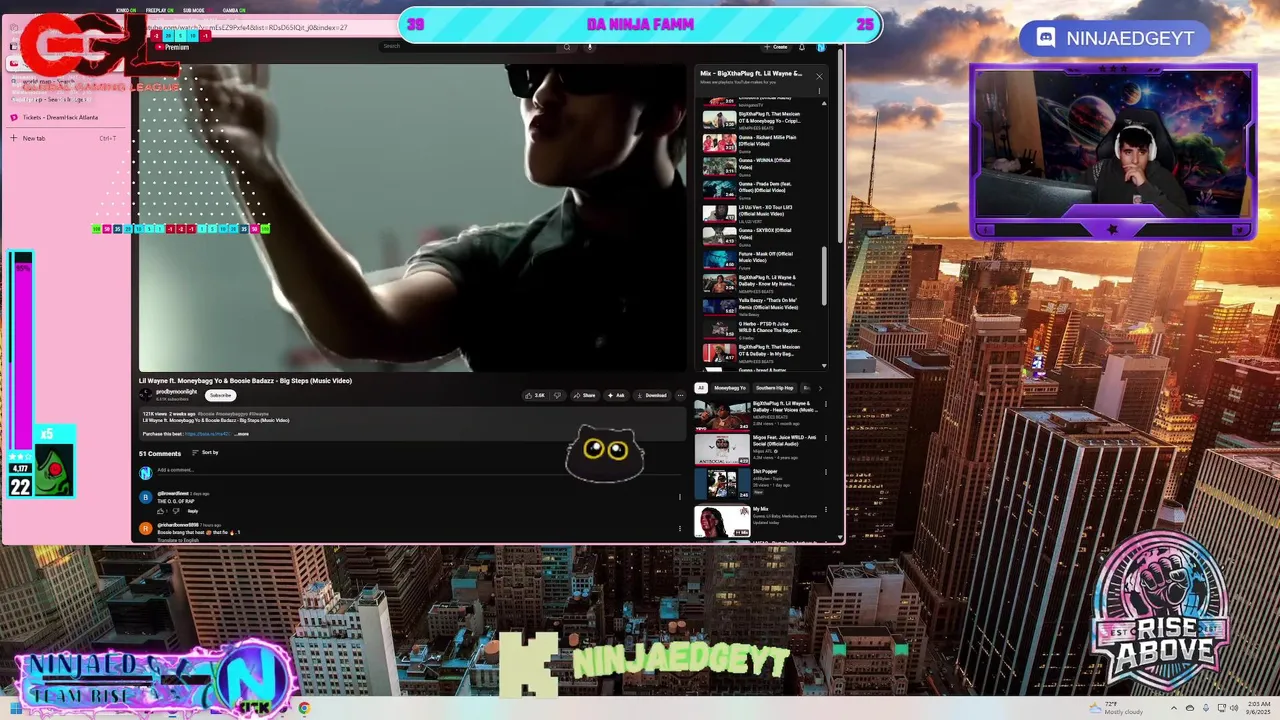Share the Big Steps music video
This screenshot has height=720, width=1280.
(584, 395)
